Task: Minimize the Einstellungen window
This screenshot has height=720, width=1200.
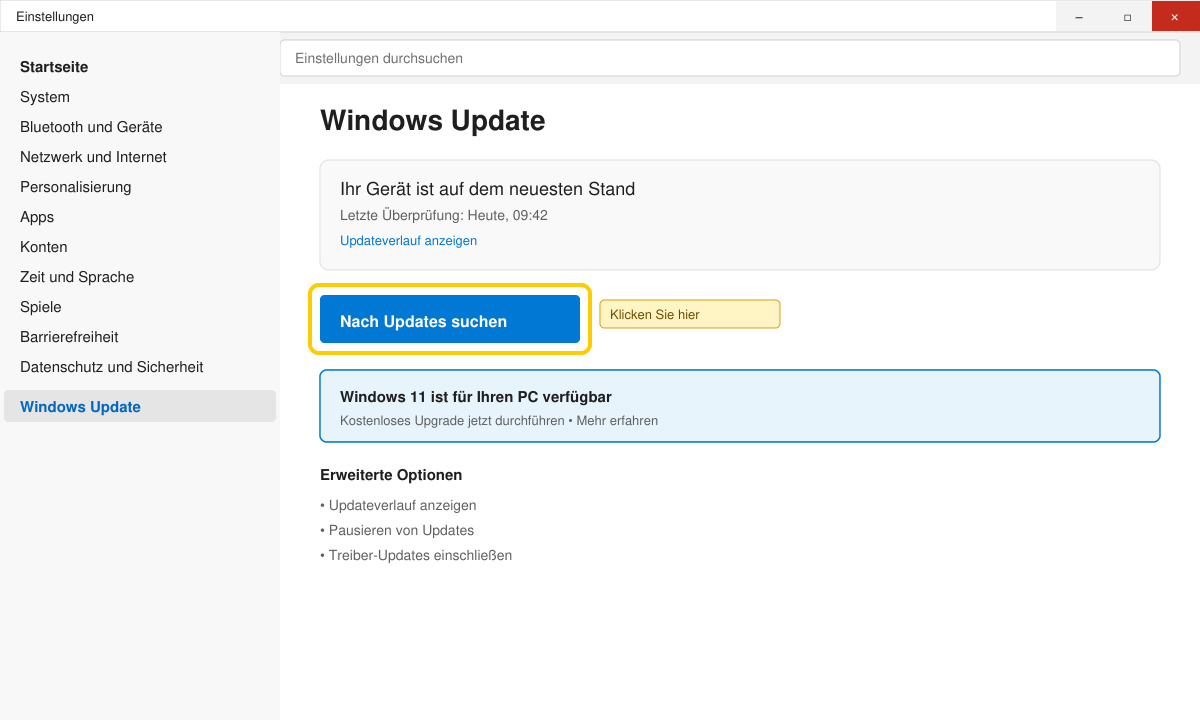Action: (1080, 16)
